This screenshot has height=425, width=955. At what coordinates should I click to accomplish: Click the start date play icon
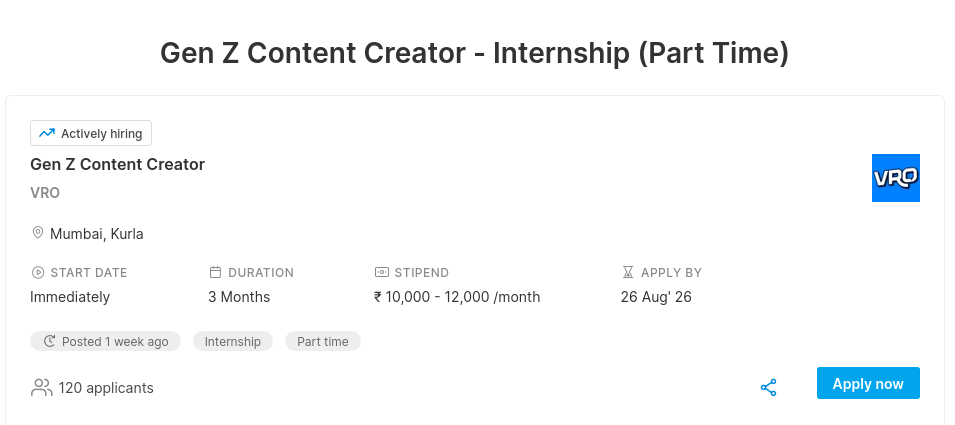click(38, 273)
